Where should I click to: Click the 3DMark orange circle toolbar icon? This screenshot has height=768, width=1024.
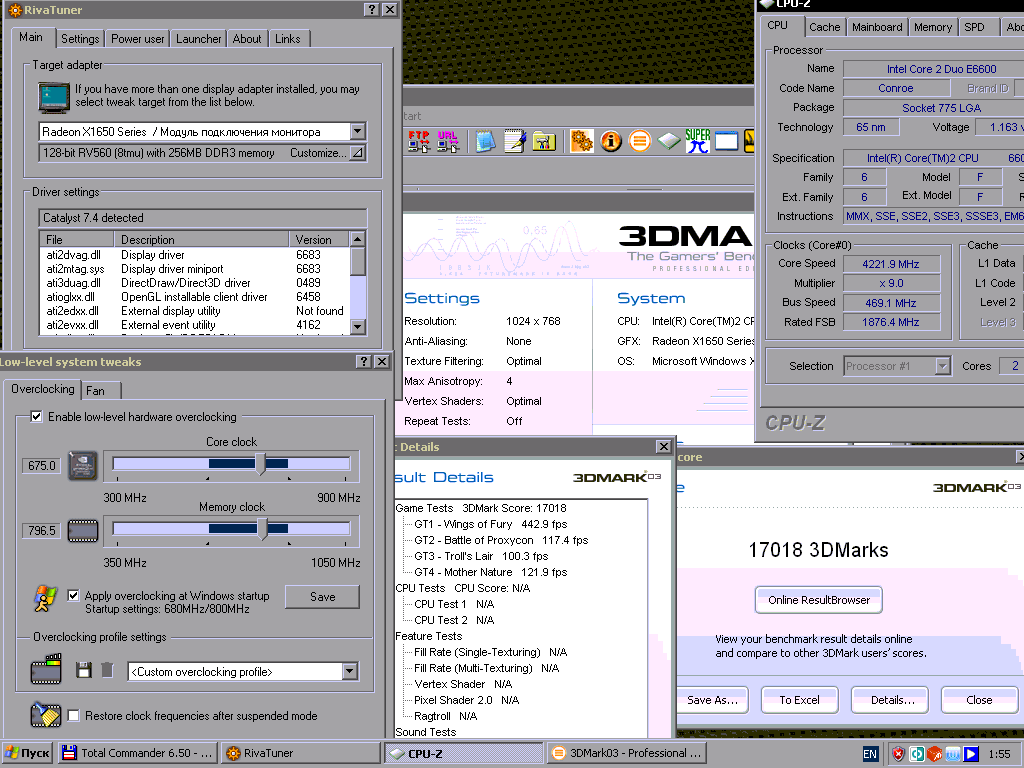[640, 141]
